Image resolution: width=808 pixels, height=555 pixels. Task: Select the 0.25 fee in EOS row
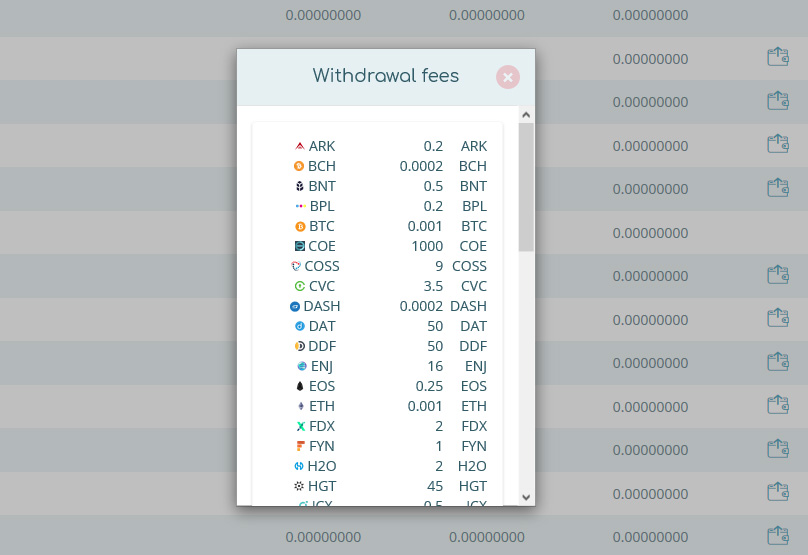(x=429, y=386)
